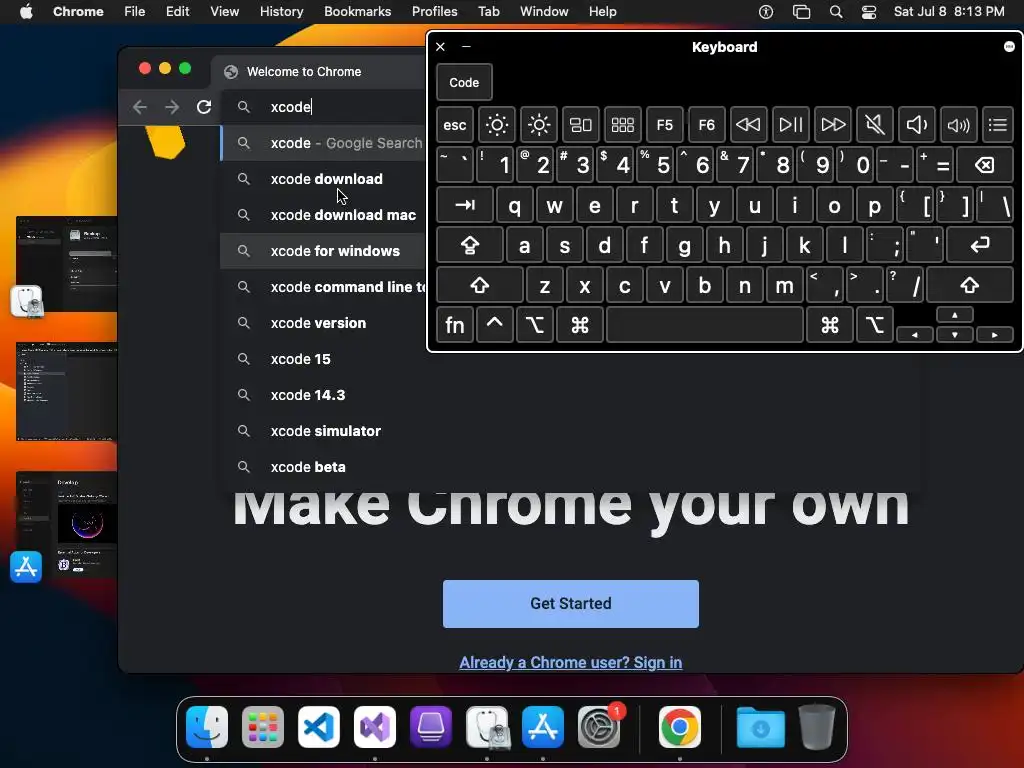Toggle the left option key
Image resolution: width=1024 pixels, height=768 pixels.
(x=534, y=325)
